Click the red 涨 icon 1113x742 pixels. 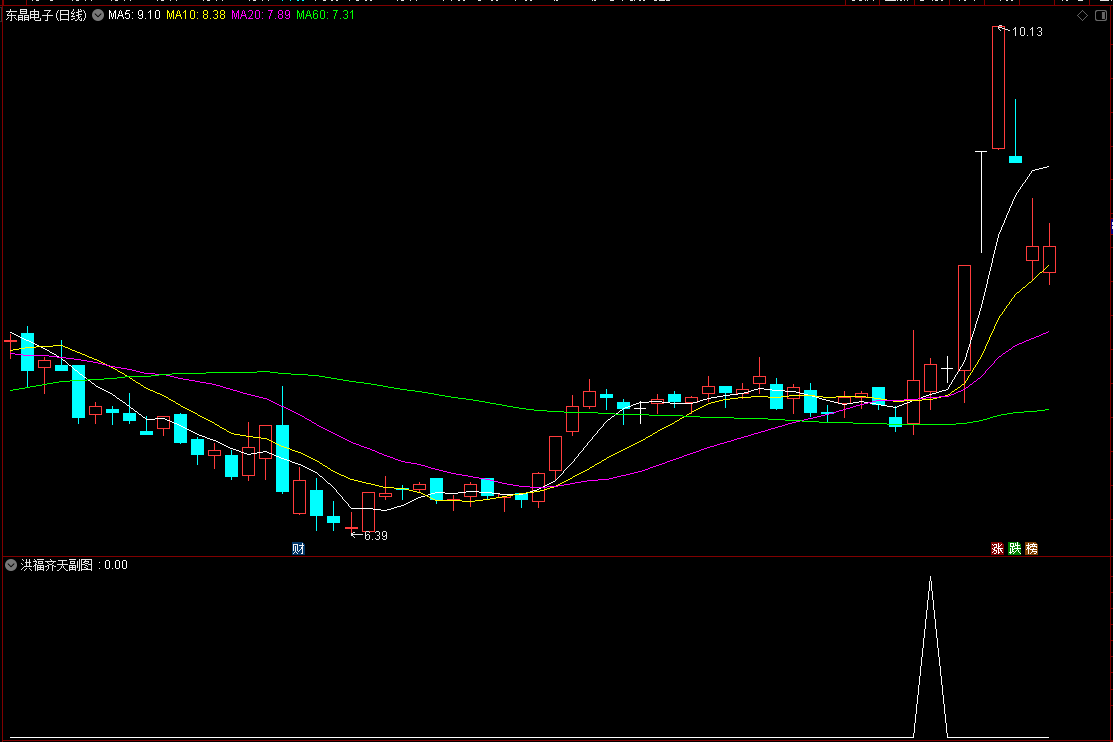coord(997,549)
